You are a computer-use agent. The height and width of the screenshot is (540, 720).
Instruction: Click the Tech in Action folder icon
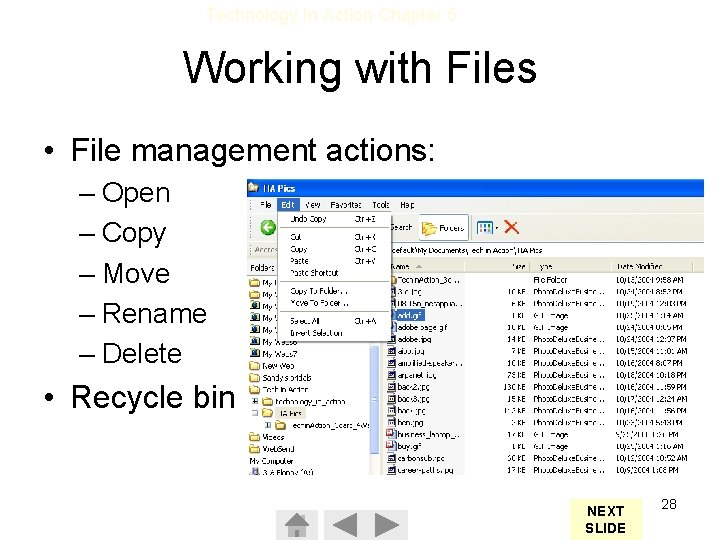click(x=254, y=389)
